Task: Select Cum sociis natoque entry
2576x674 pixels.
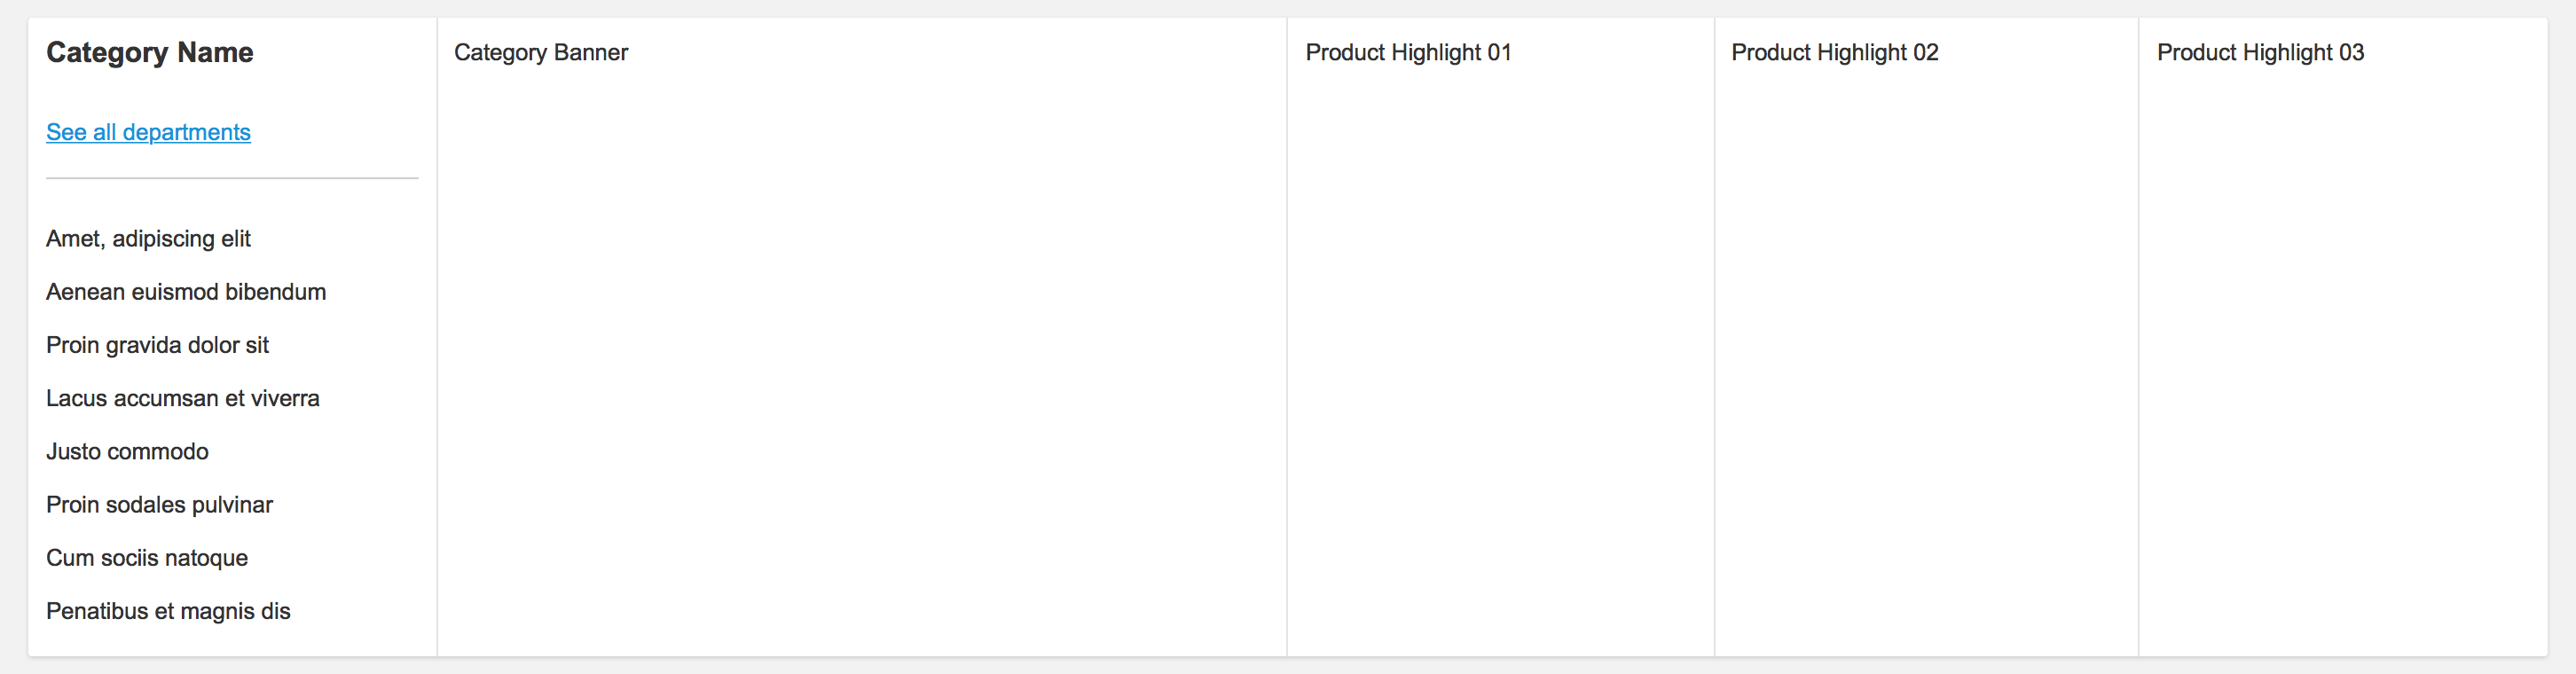Action: pos(147,558)
